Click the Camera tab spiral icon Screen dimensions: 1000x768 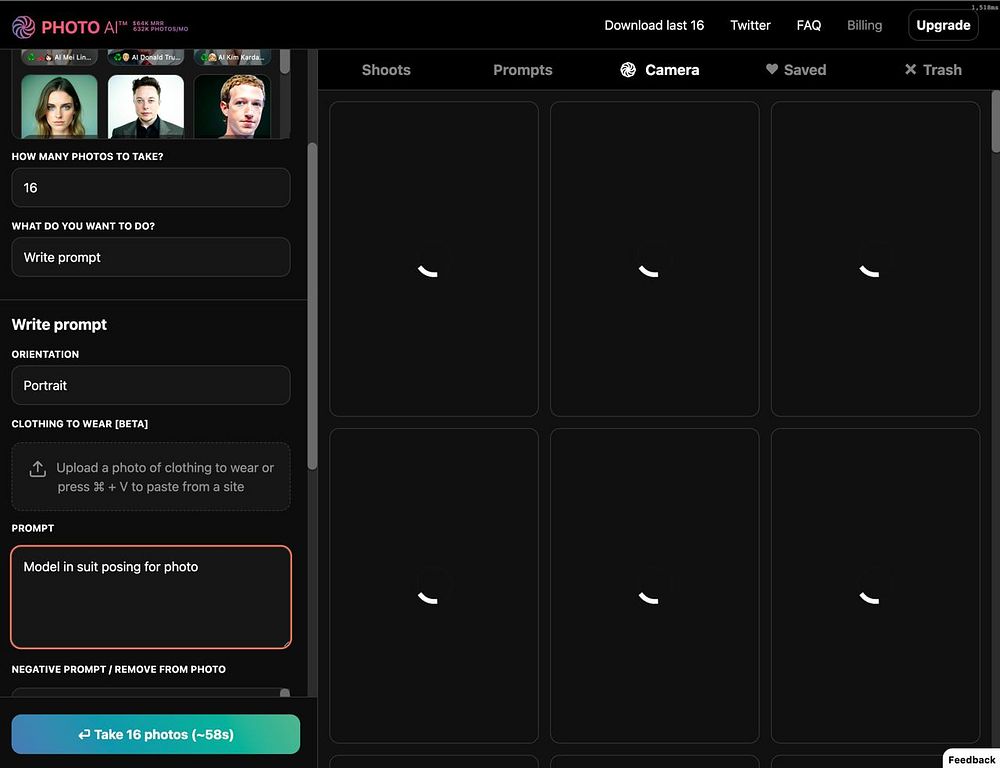click(x=628, y=70)
